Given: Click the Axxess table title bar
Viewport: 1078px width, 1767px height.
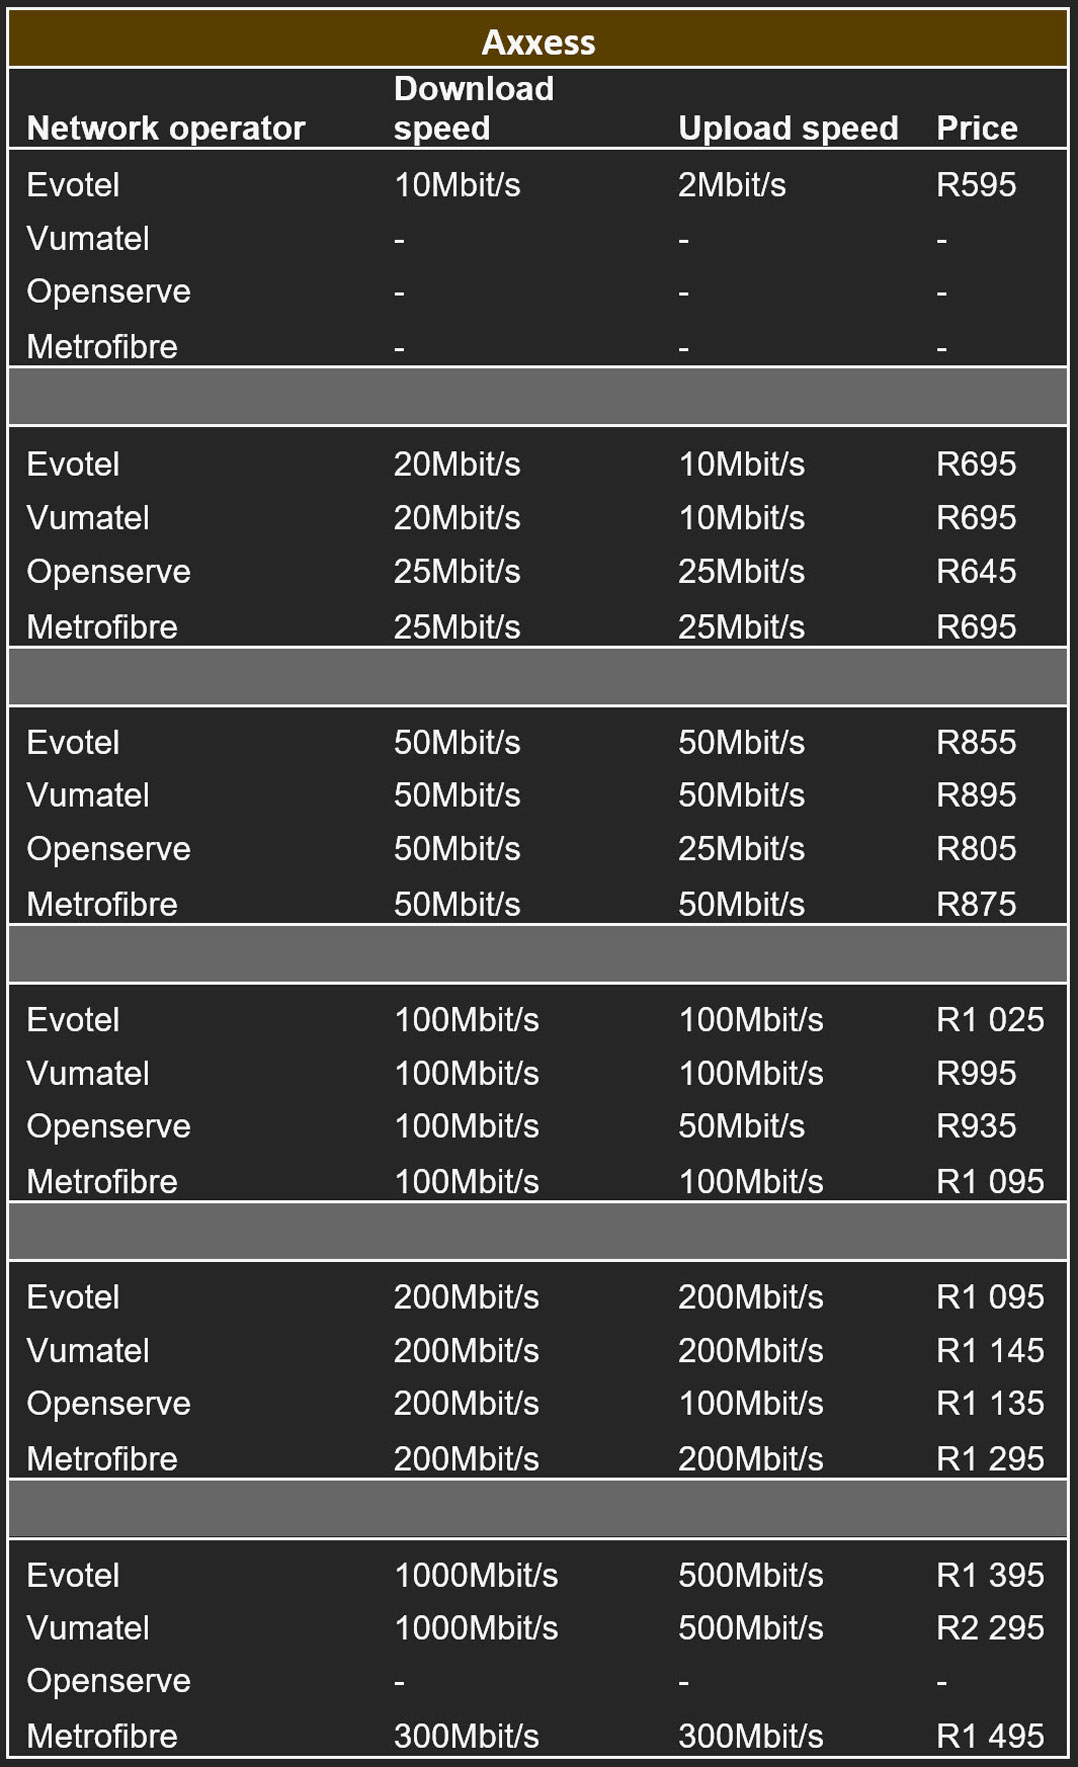Looking at the screenshot, I should [538, 42].
